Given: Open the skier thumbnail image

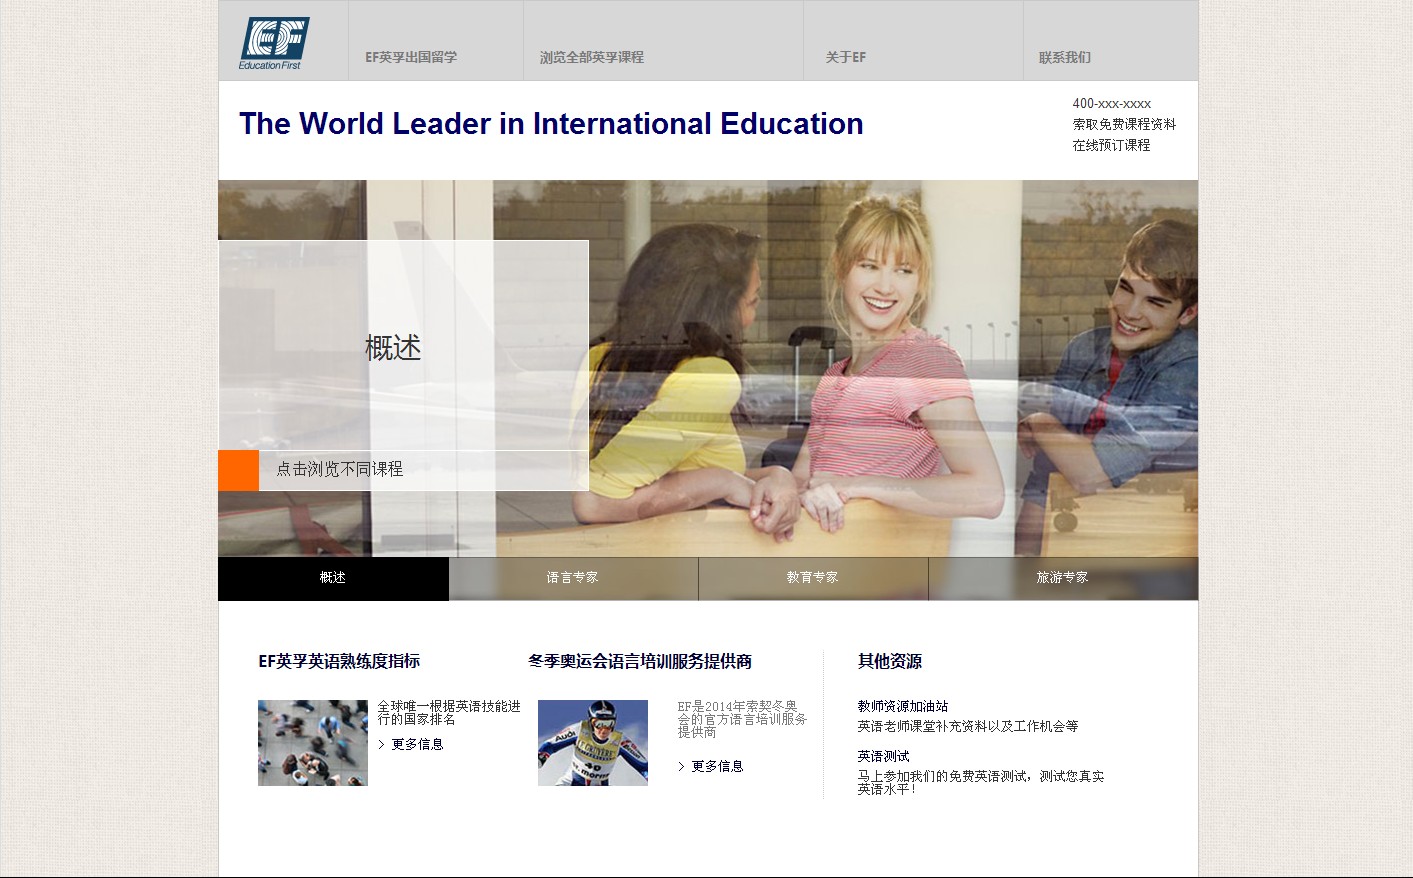Looking at the screenshot, I should [x=593, y=743].
